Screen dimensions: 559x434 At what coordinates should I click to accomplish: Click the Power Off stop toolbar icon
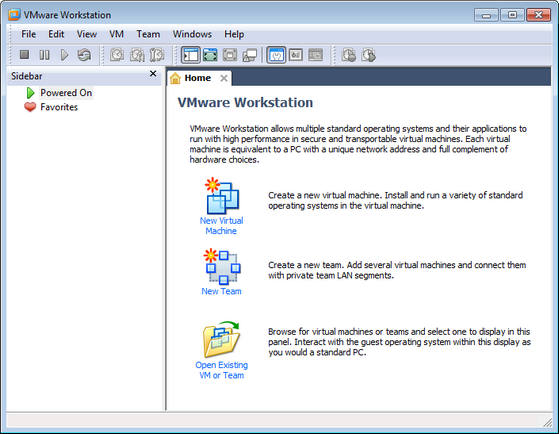pyautogui.click(x=24, y=55)
